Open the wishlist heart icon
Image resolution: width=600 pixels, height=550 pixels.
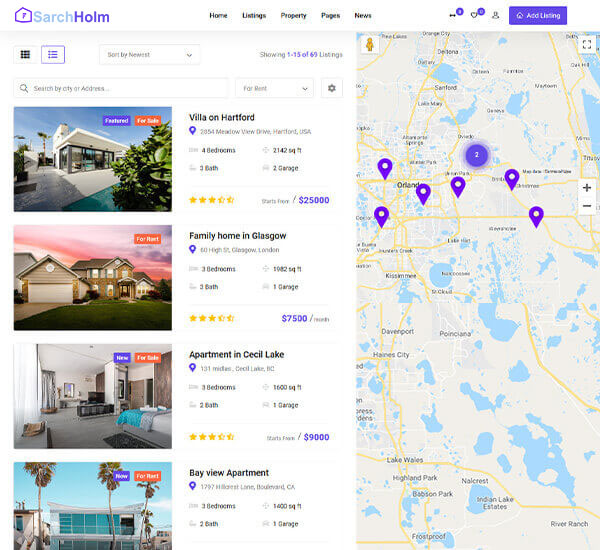[x=474, y=15]
